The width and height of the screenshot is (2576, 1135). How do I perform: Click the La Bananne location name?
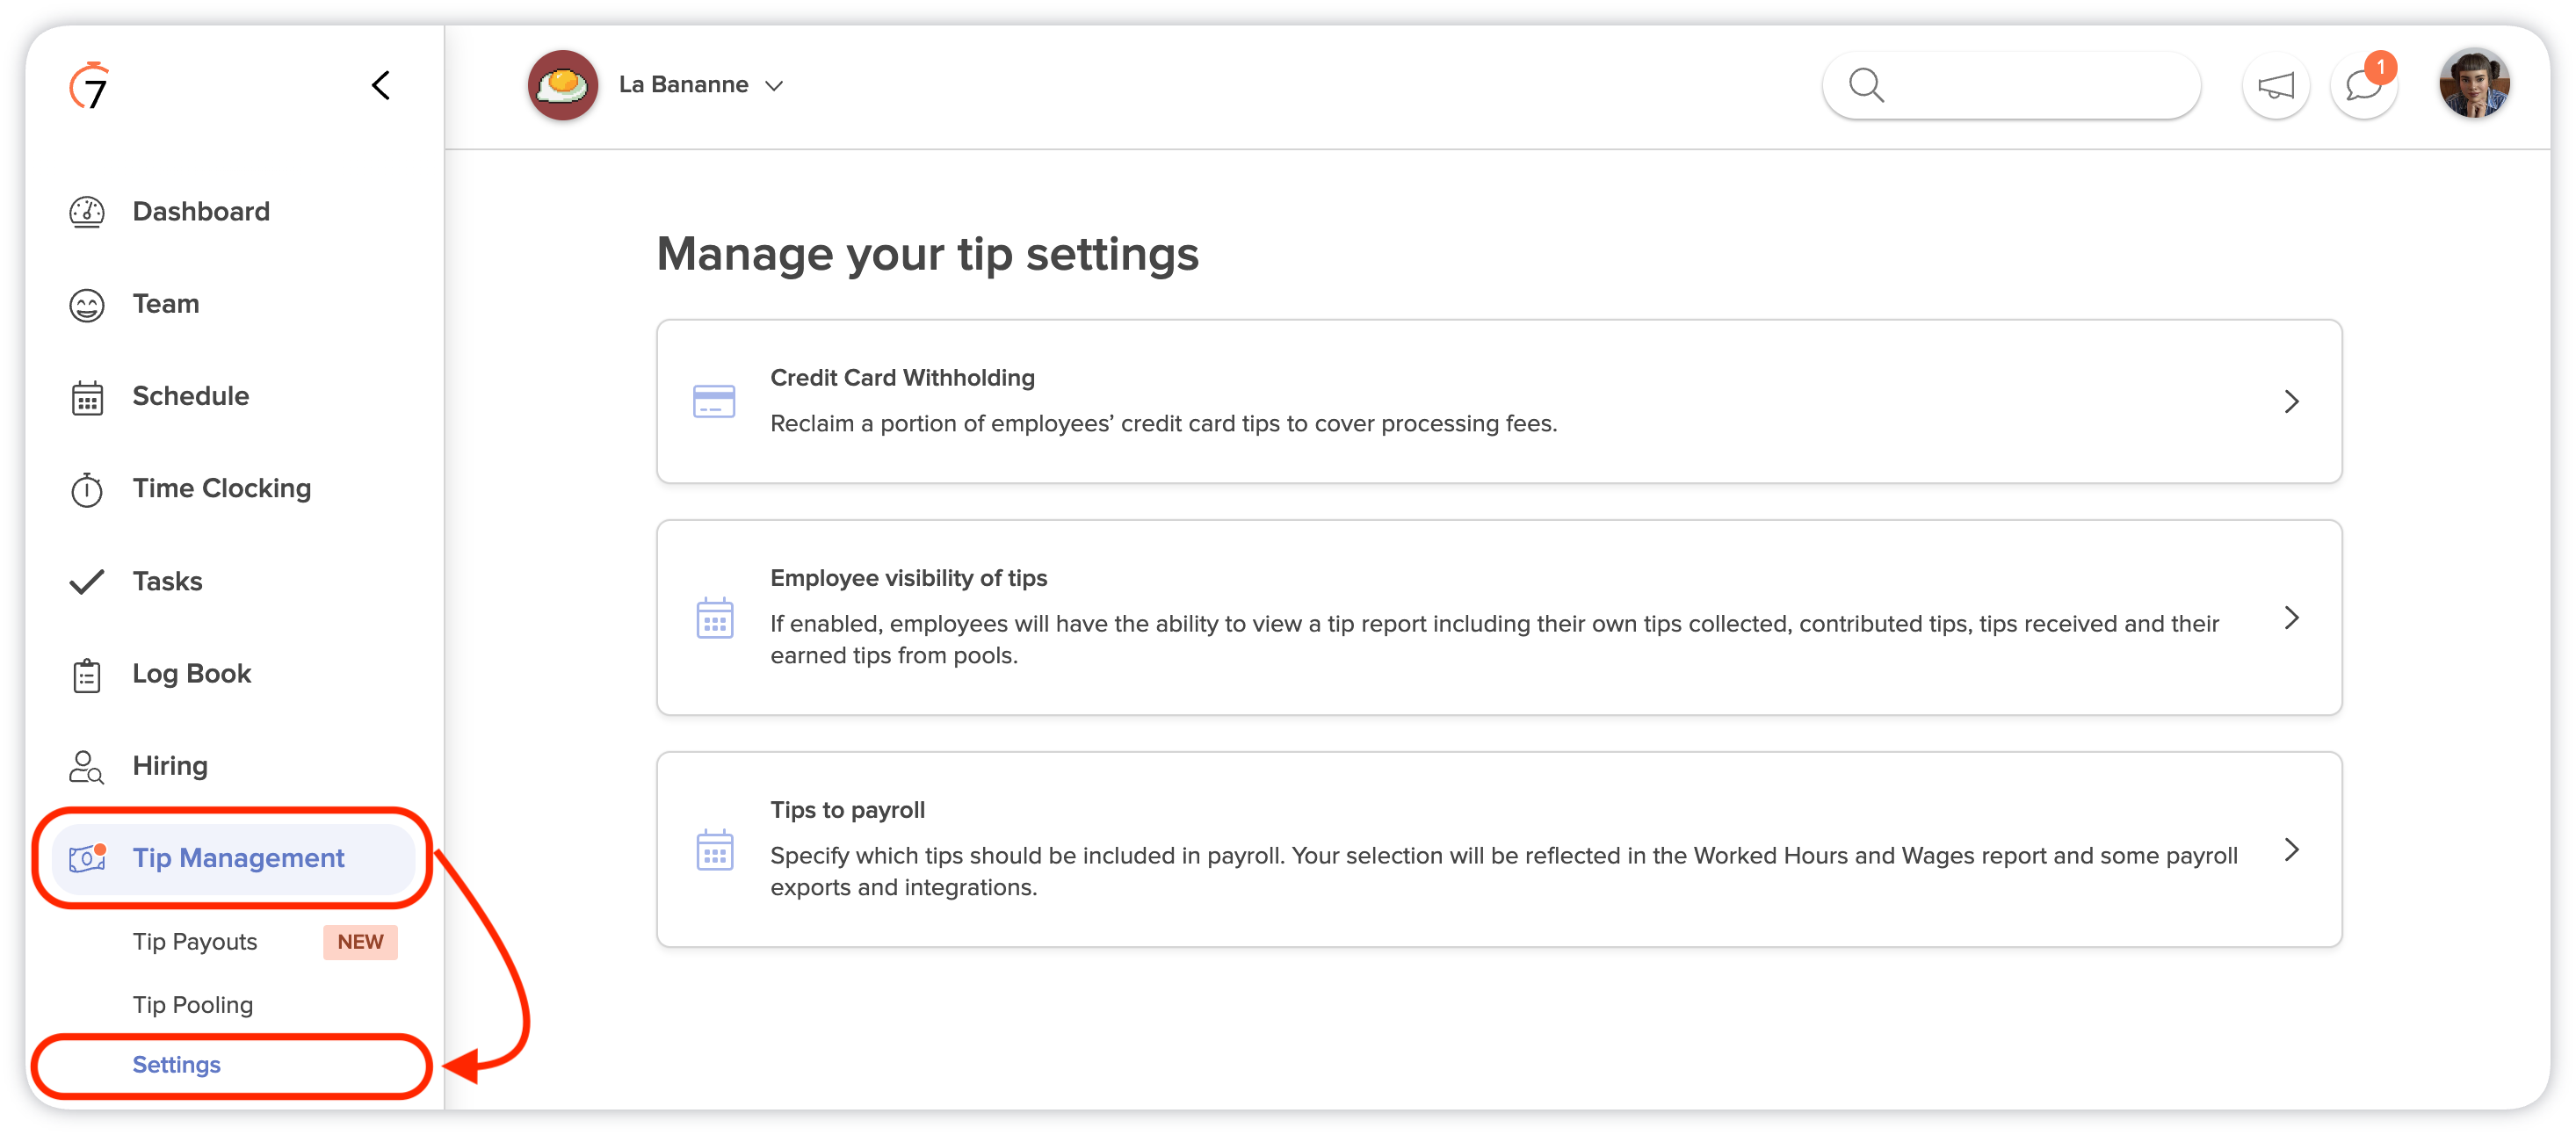click(x=684, y=85)
